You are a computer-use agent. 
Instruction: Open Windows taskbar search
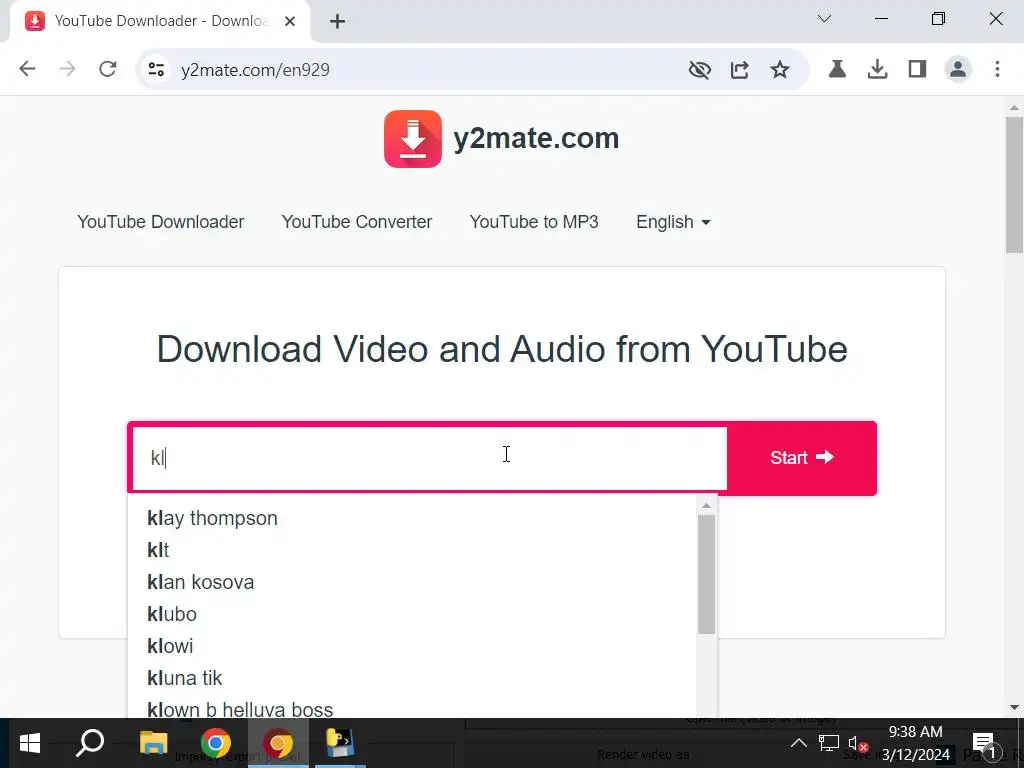coord(91,743)
